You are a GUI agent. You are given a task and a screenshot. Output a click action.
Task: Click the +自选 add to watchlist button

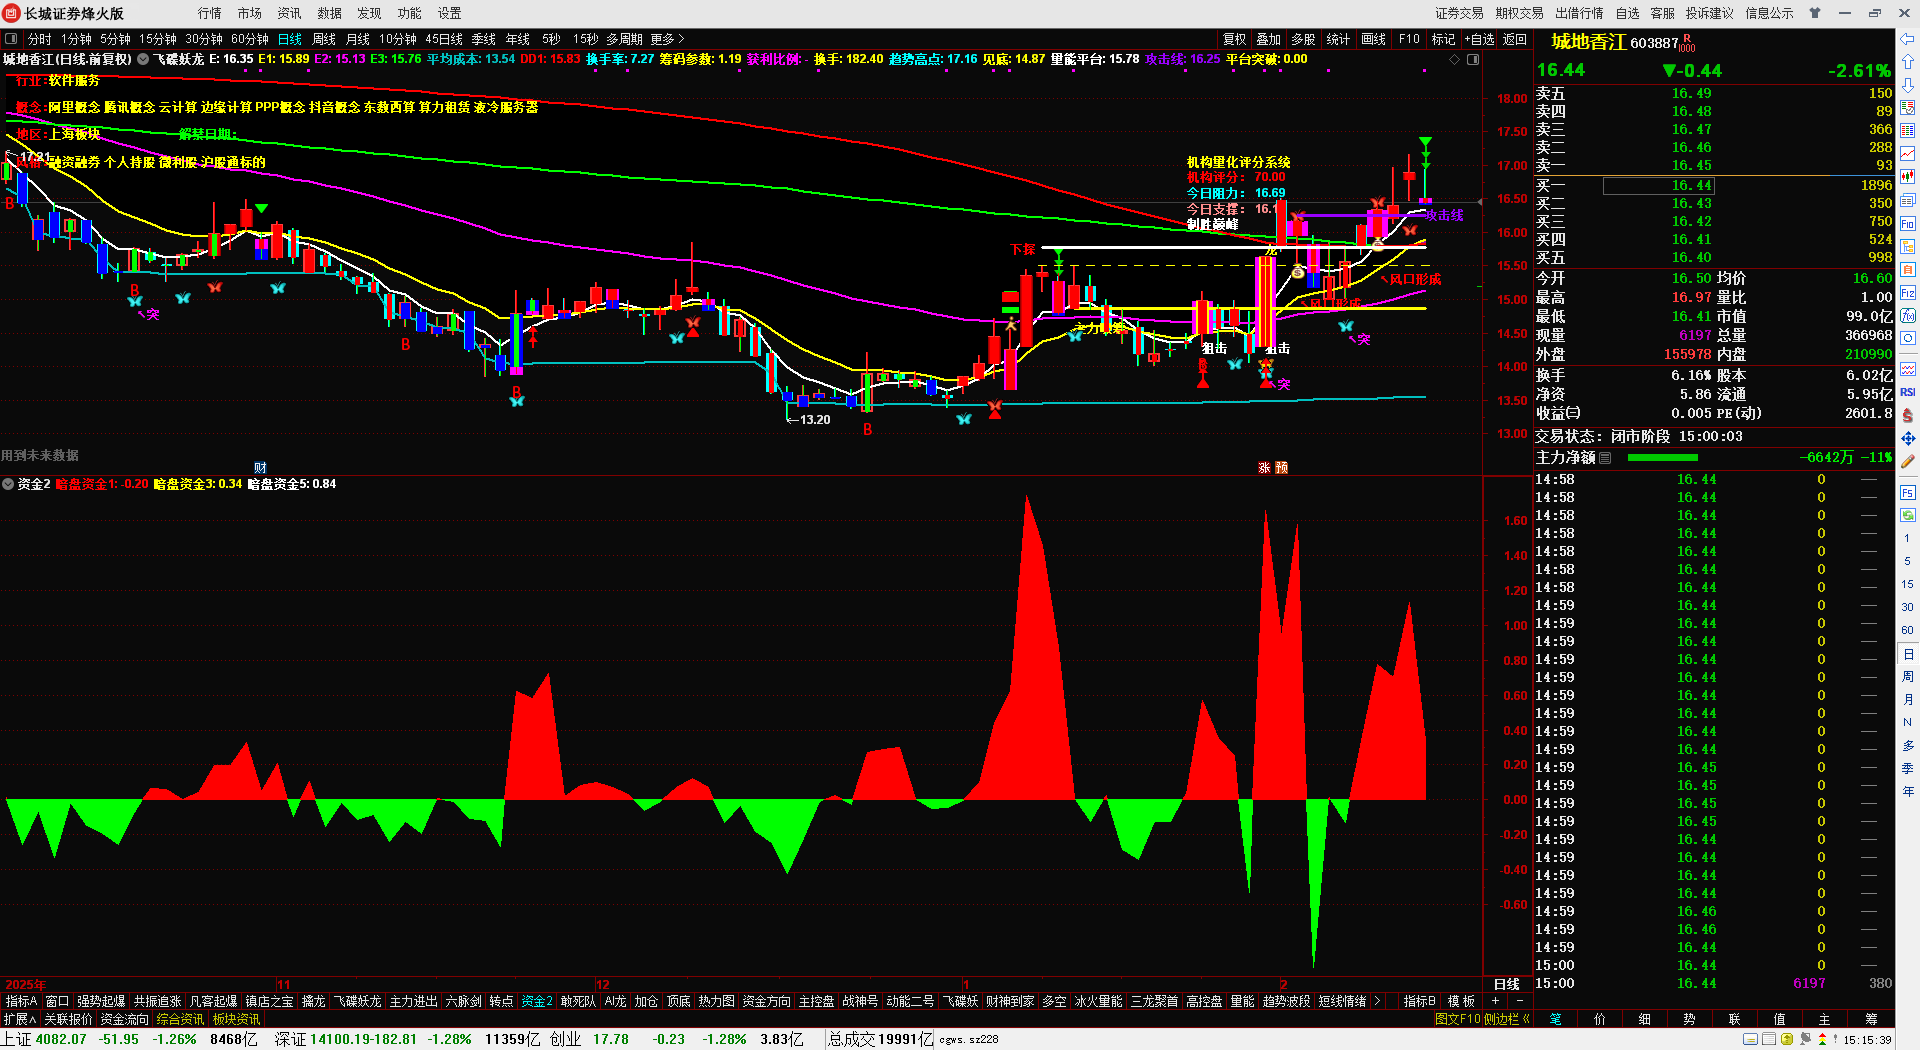1479,39
